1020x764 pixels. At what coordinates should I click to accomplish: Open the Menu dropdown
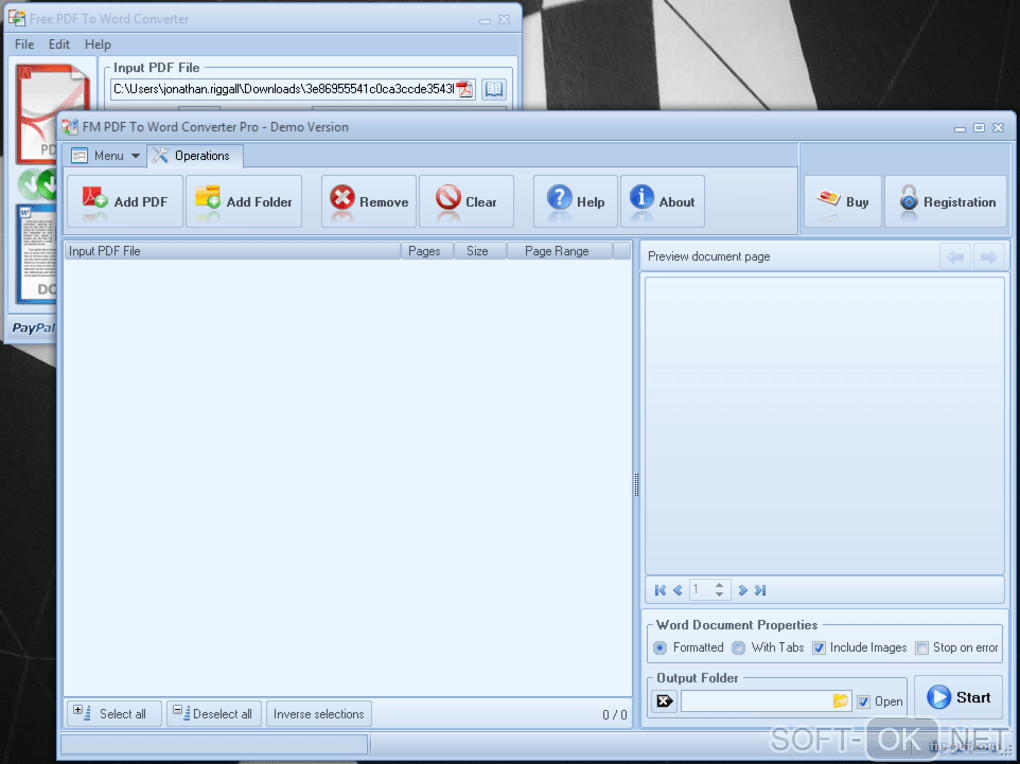(105, 156)
